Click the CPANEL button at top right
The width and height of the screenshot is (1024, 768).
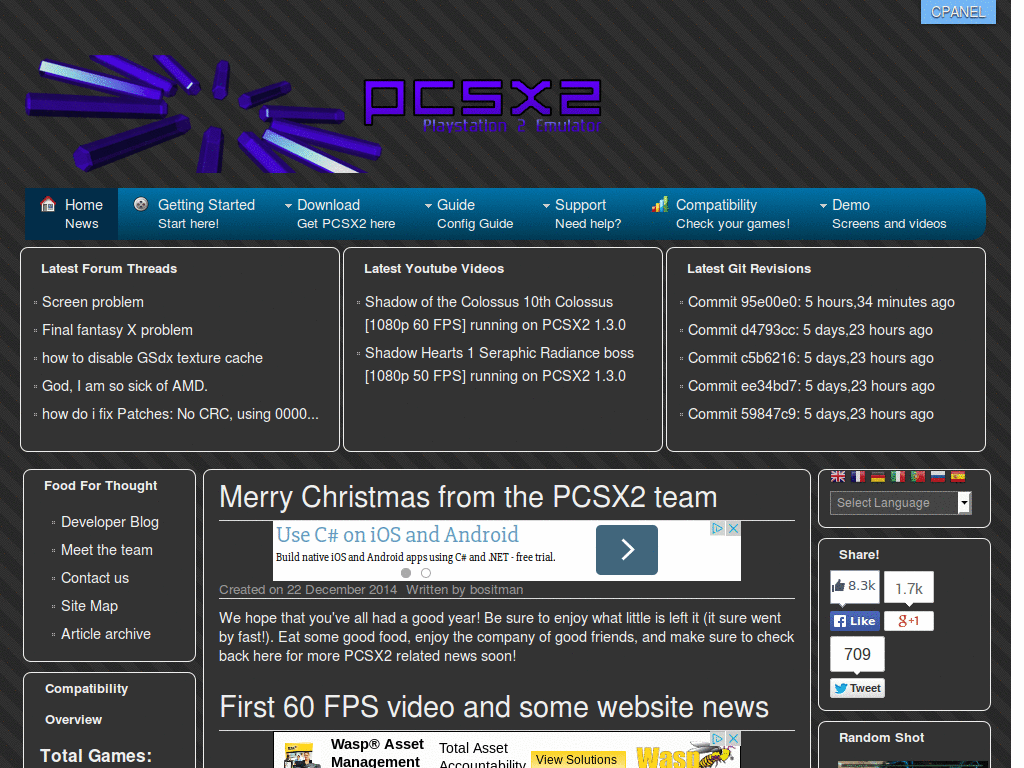point(957,12)
